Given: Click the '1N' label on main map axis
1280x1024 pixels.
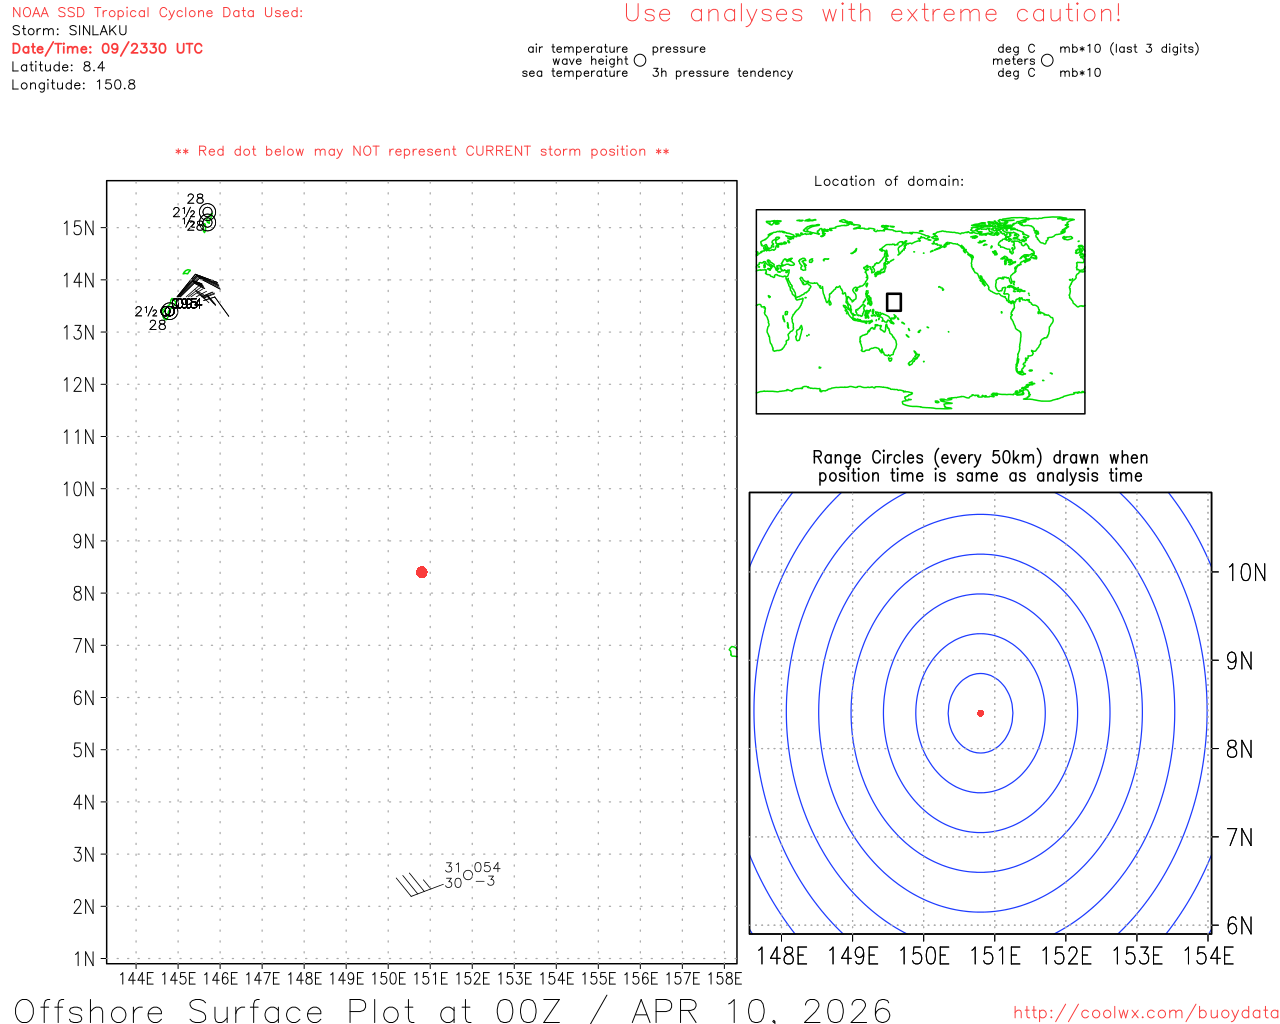Looking at the screenshot, I should [x=84, y=959].
